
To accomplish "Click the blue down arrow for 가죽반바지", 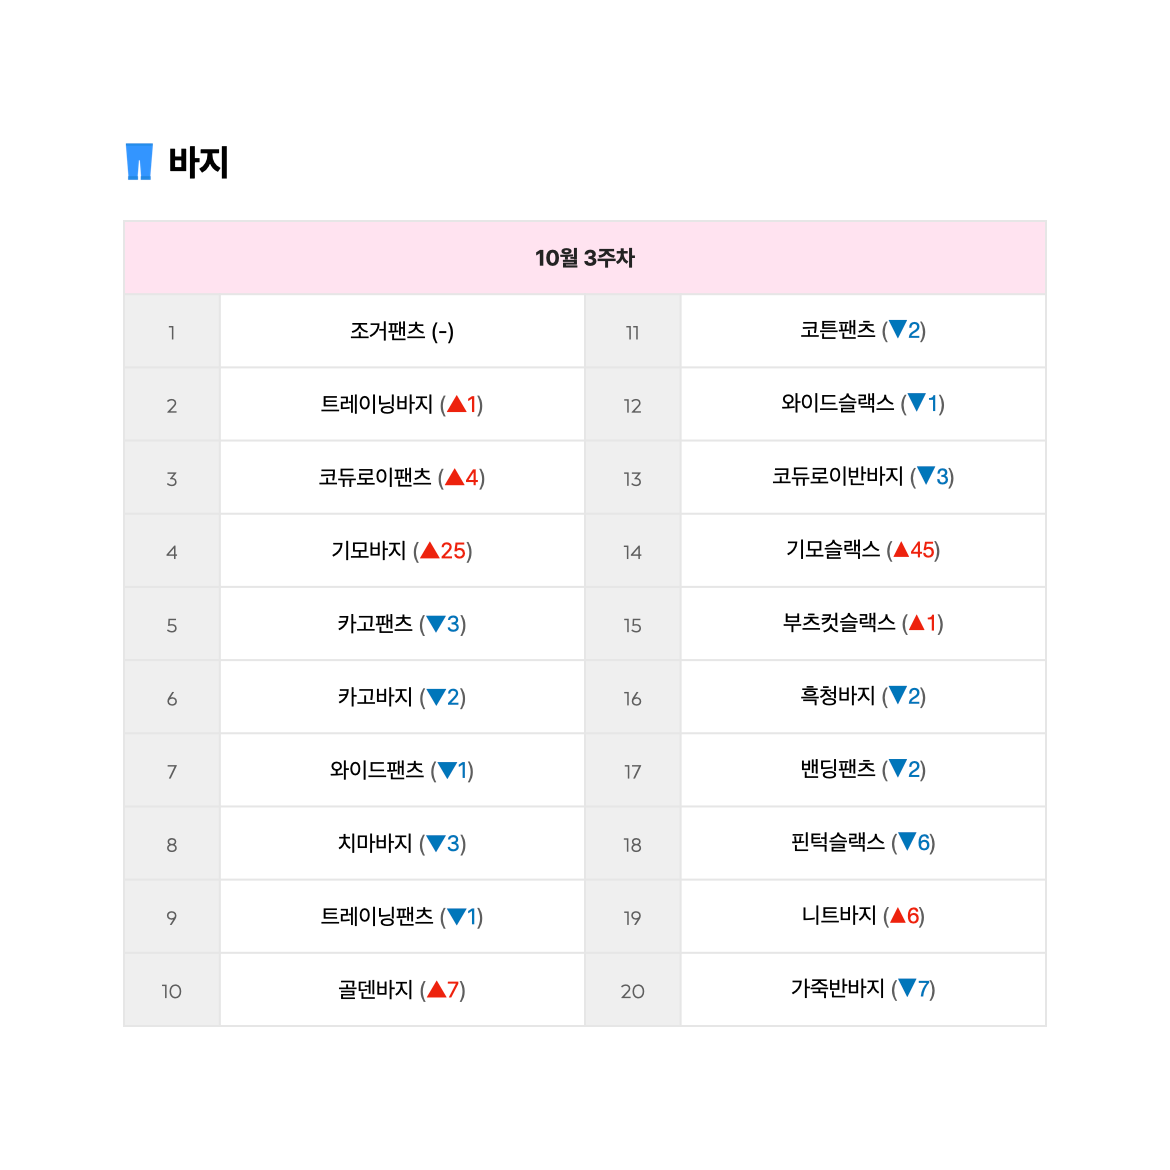I will [x=907, y=988].
